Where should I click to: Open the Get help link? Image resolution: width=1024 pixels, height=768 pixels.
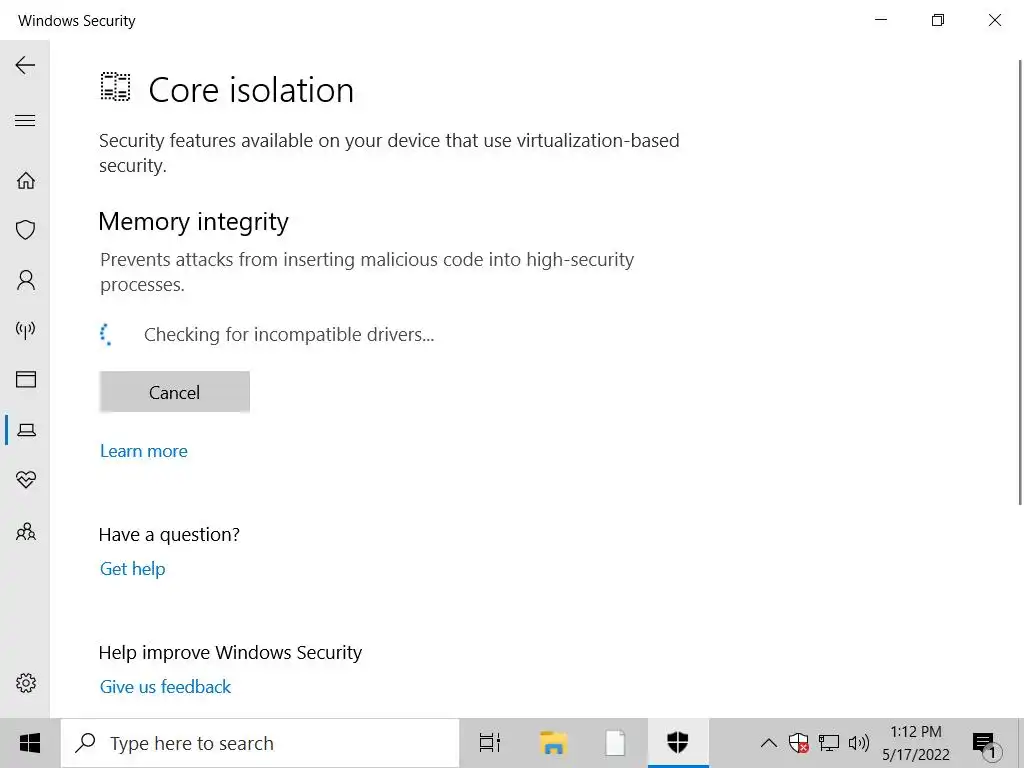point(132,569)
